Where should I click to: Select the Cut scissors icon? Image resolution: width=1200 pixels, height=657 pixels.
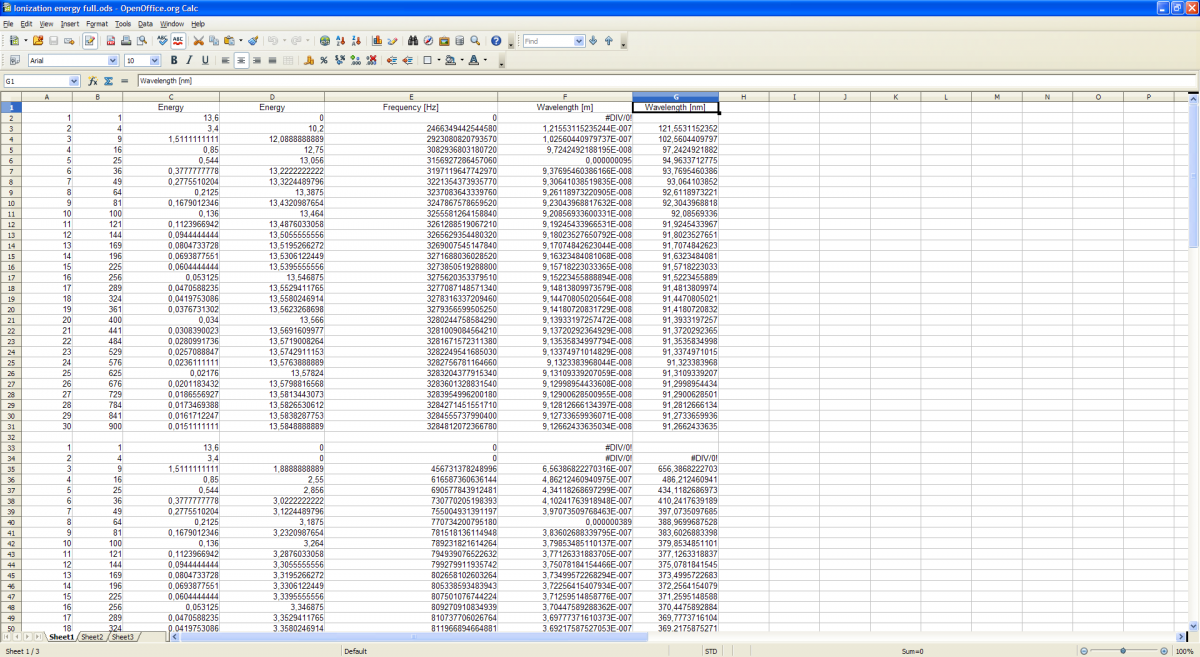198,41
